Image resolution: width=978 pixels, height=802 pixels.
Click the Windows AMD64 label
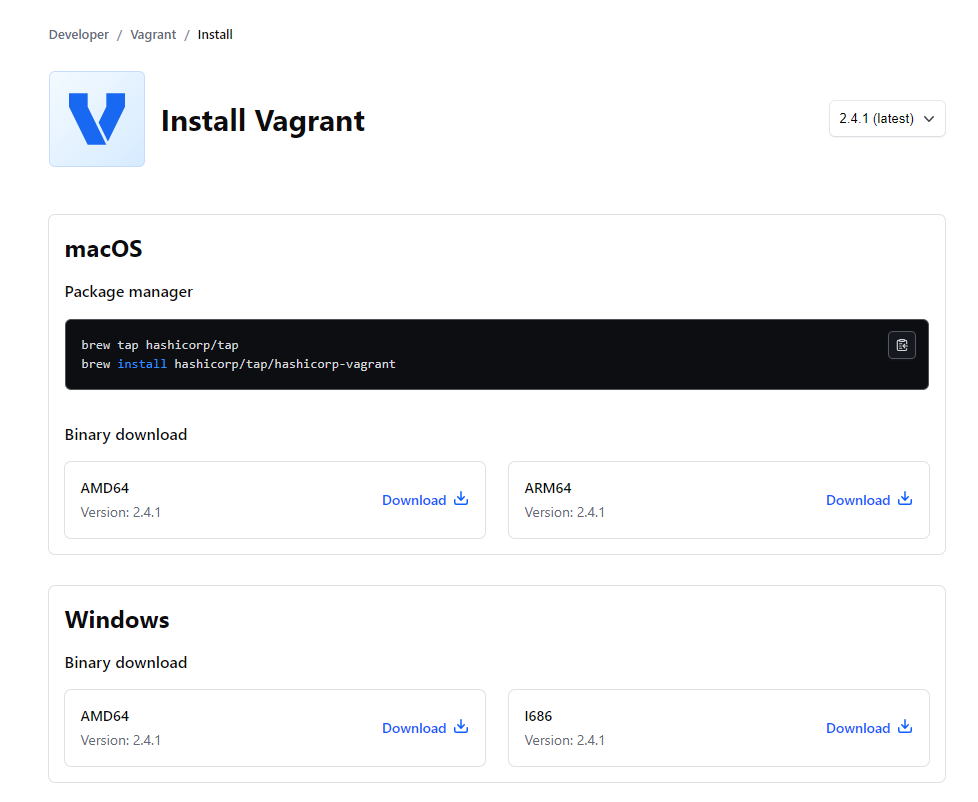pyautogui.click(x=105, y=717)
